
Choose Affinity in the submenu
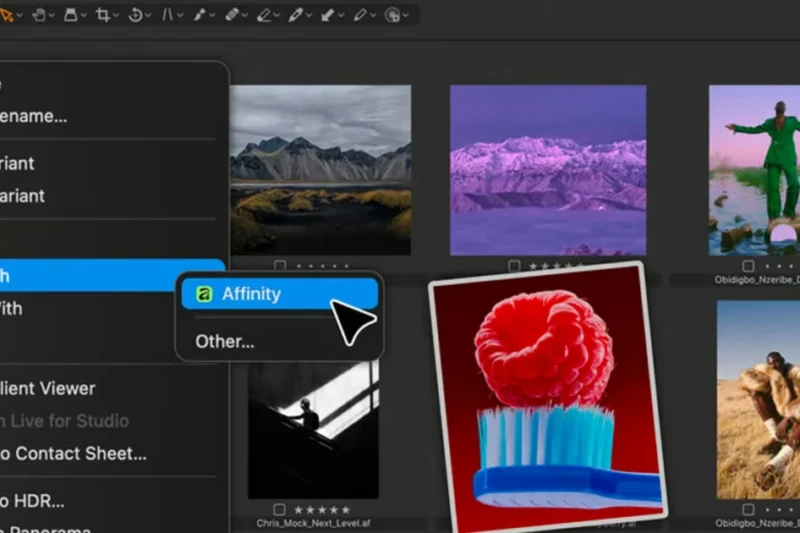pos(280,294)
